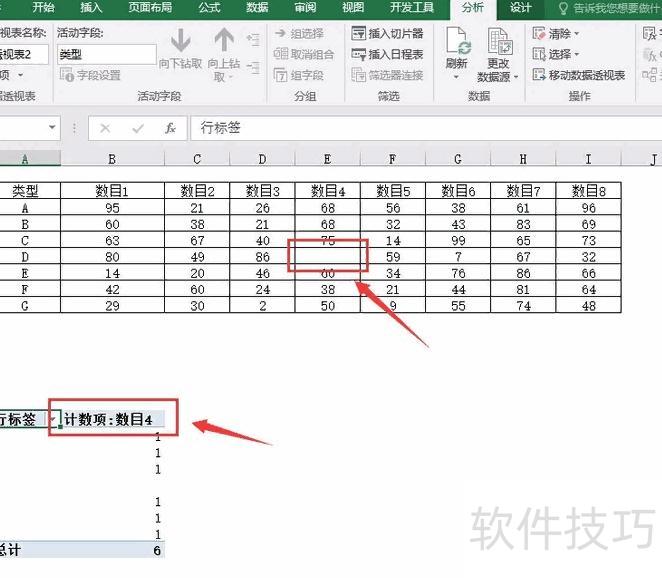The width and height of the screenshot is (662, 578).
Task: Click the PivotTable name input box
Action: pyautogui.click(x=23, y=54)
